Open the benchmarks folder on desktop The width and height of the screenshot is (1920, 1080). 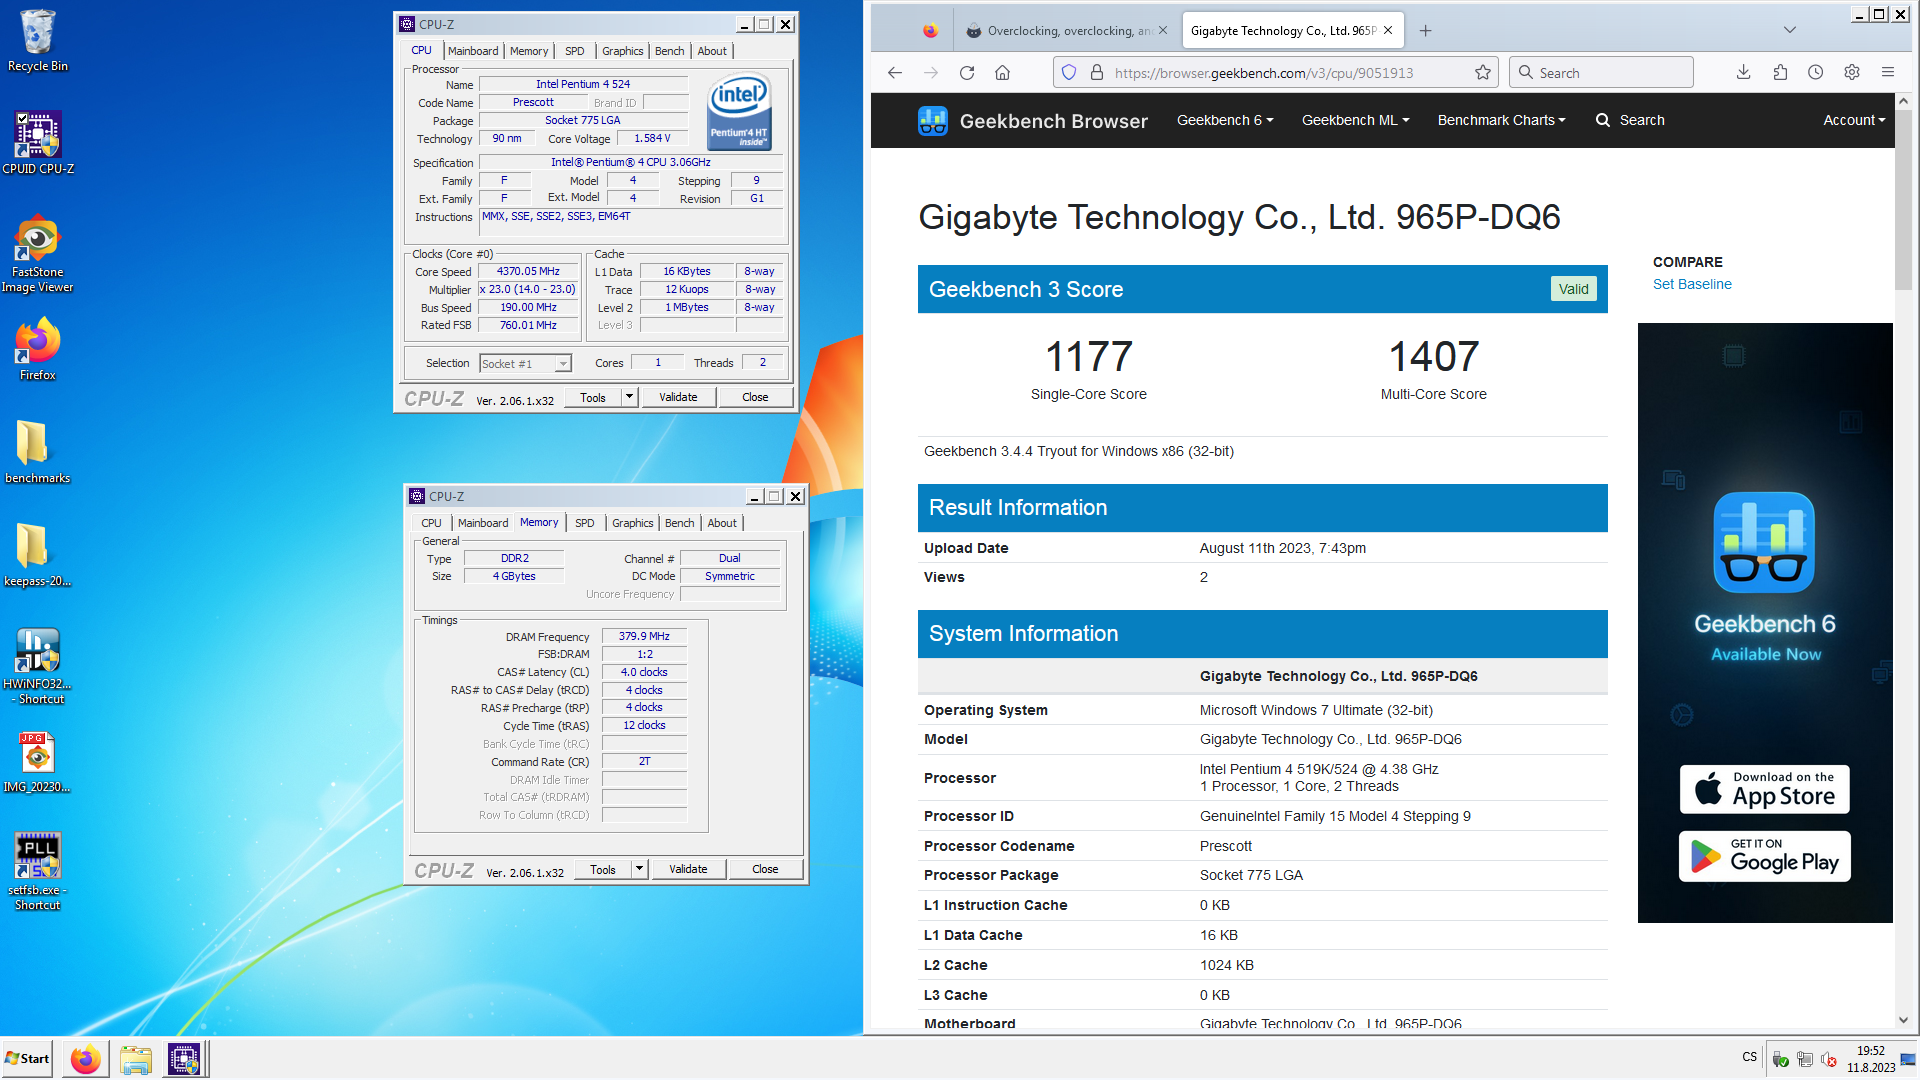(38, 452)
